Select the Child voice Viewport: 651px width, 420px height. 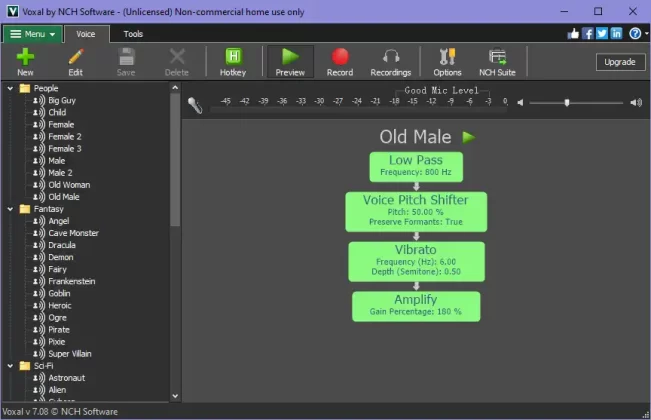(57, 112)
